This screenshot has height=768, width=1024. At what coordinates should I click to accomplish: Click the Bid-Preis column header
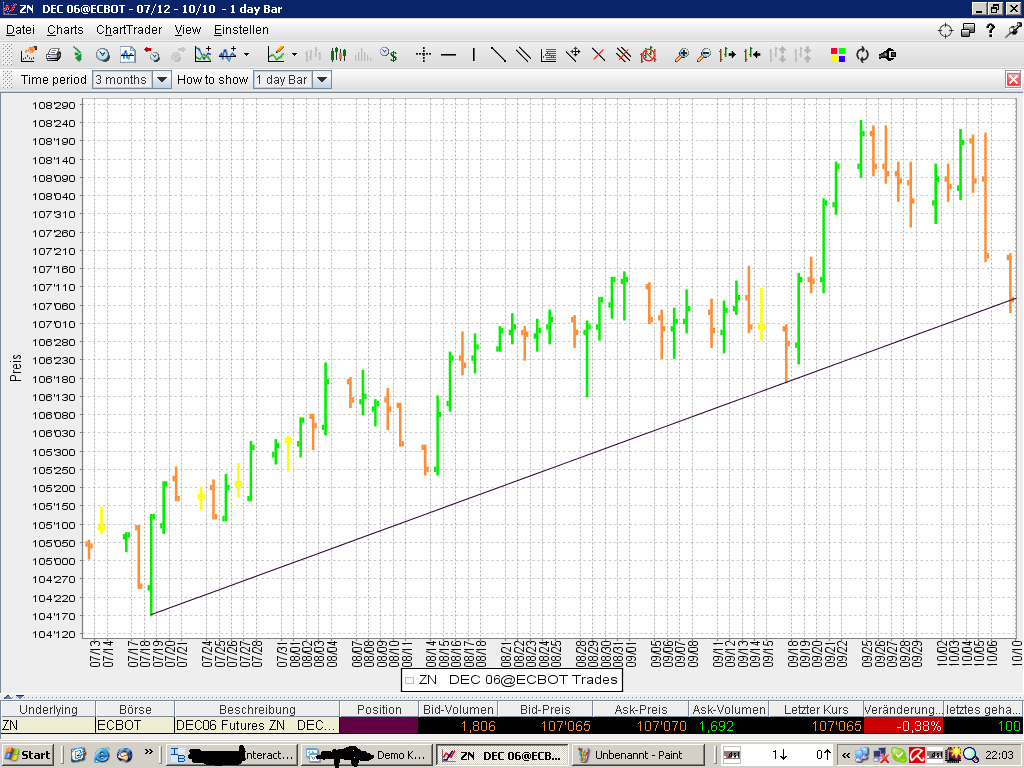pos(544,709)
